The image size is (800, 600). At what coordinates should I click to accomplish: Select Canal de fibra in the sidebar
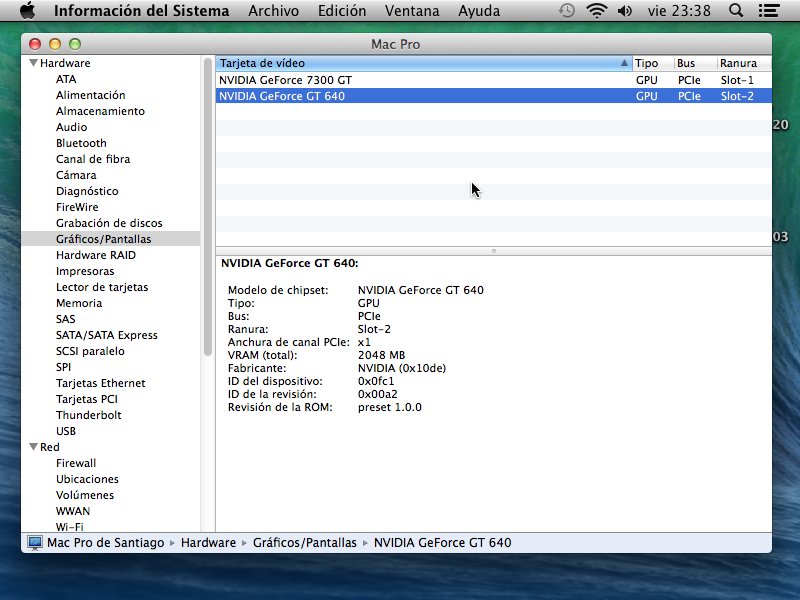pos(93,159)
